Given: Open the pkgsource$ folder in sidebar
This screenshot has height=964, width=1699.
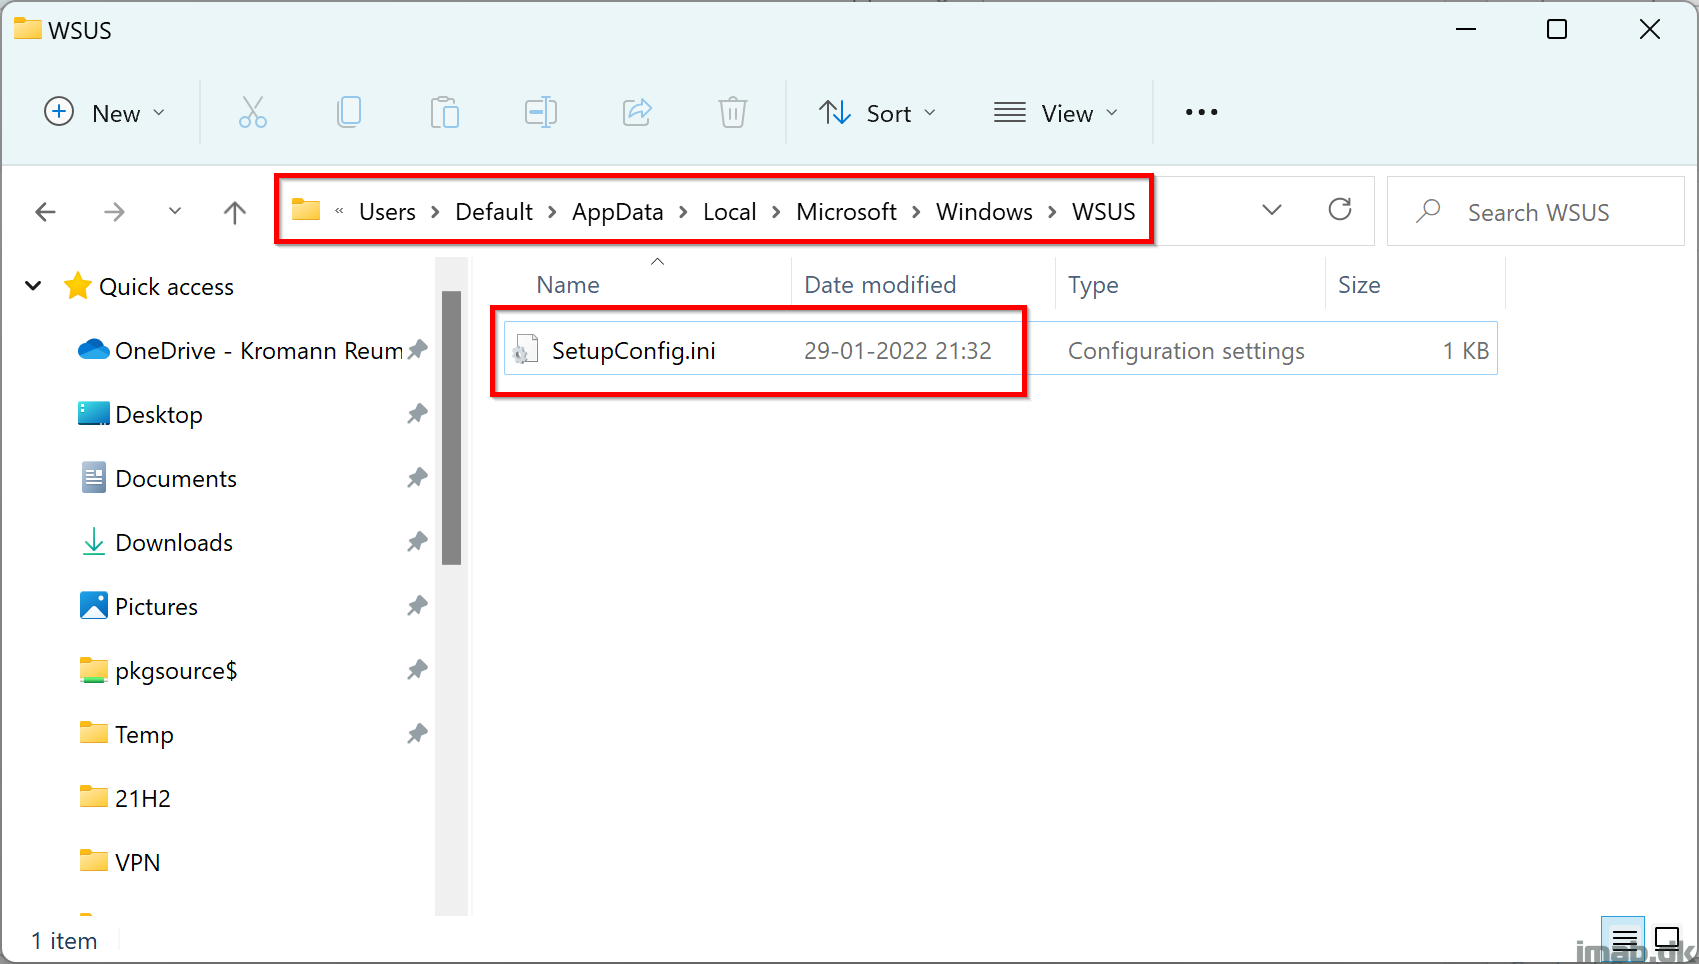Looking at the screenshot, I should pyautogui.click(x=176, y=671).
